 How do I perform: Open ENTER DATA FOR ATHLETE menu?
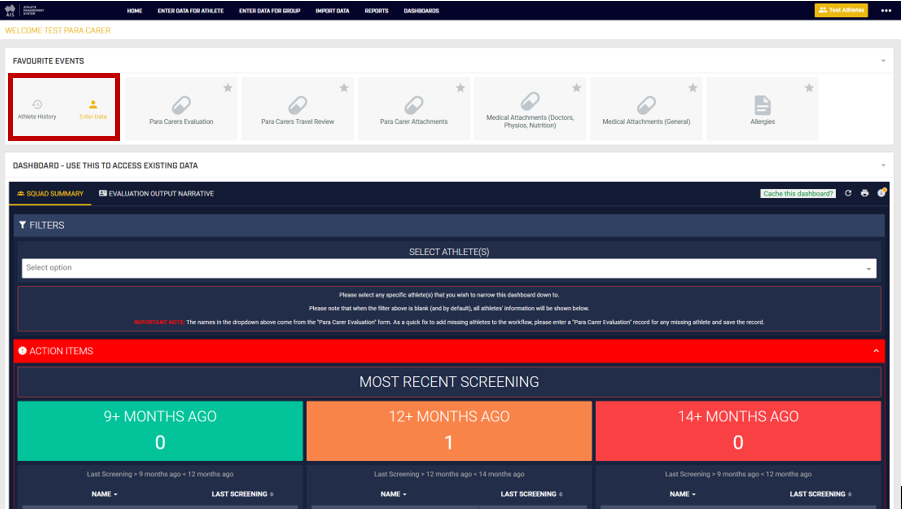[x=190, y=10]
